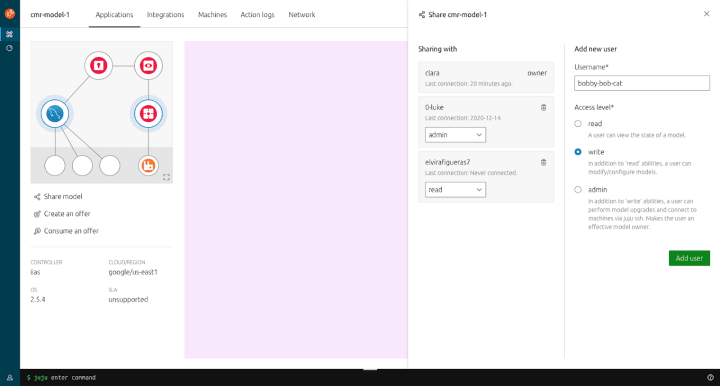Delete user 0-luke with the trash icon
720x386 pixels.
pos(543,107)
